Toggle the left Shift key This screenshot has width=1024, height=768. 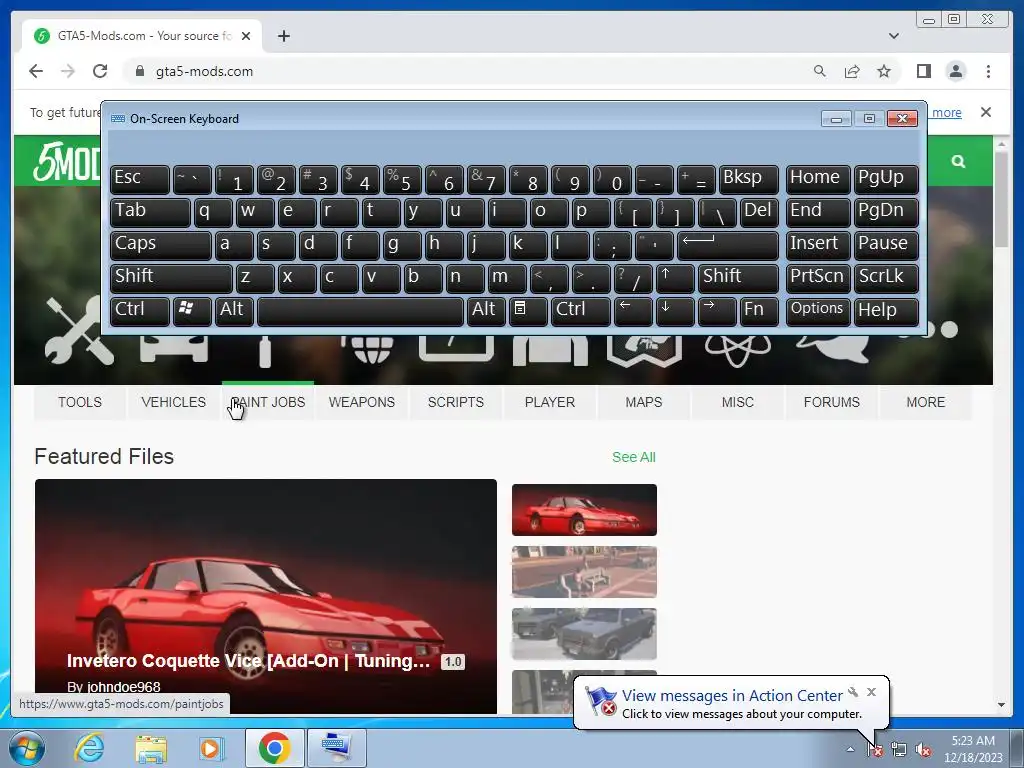coord(171,278)
